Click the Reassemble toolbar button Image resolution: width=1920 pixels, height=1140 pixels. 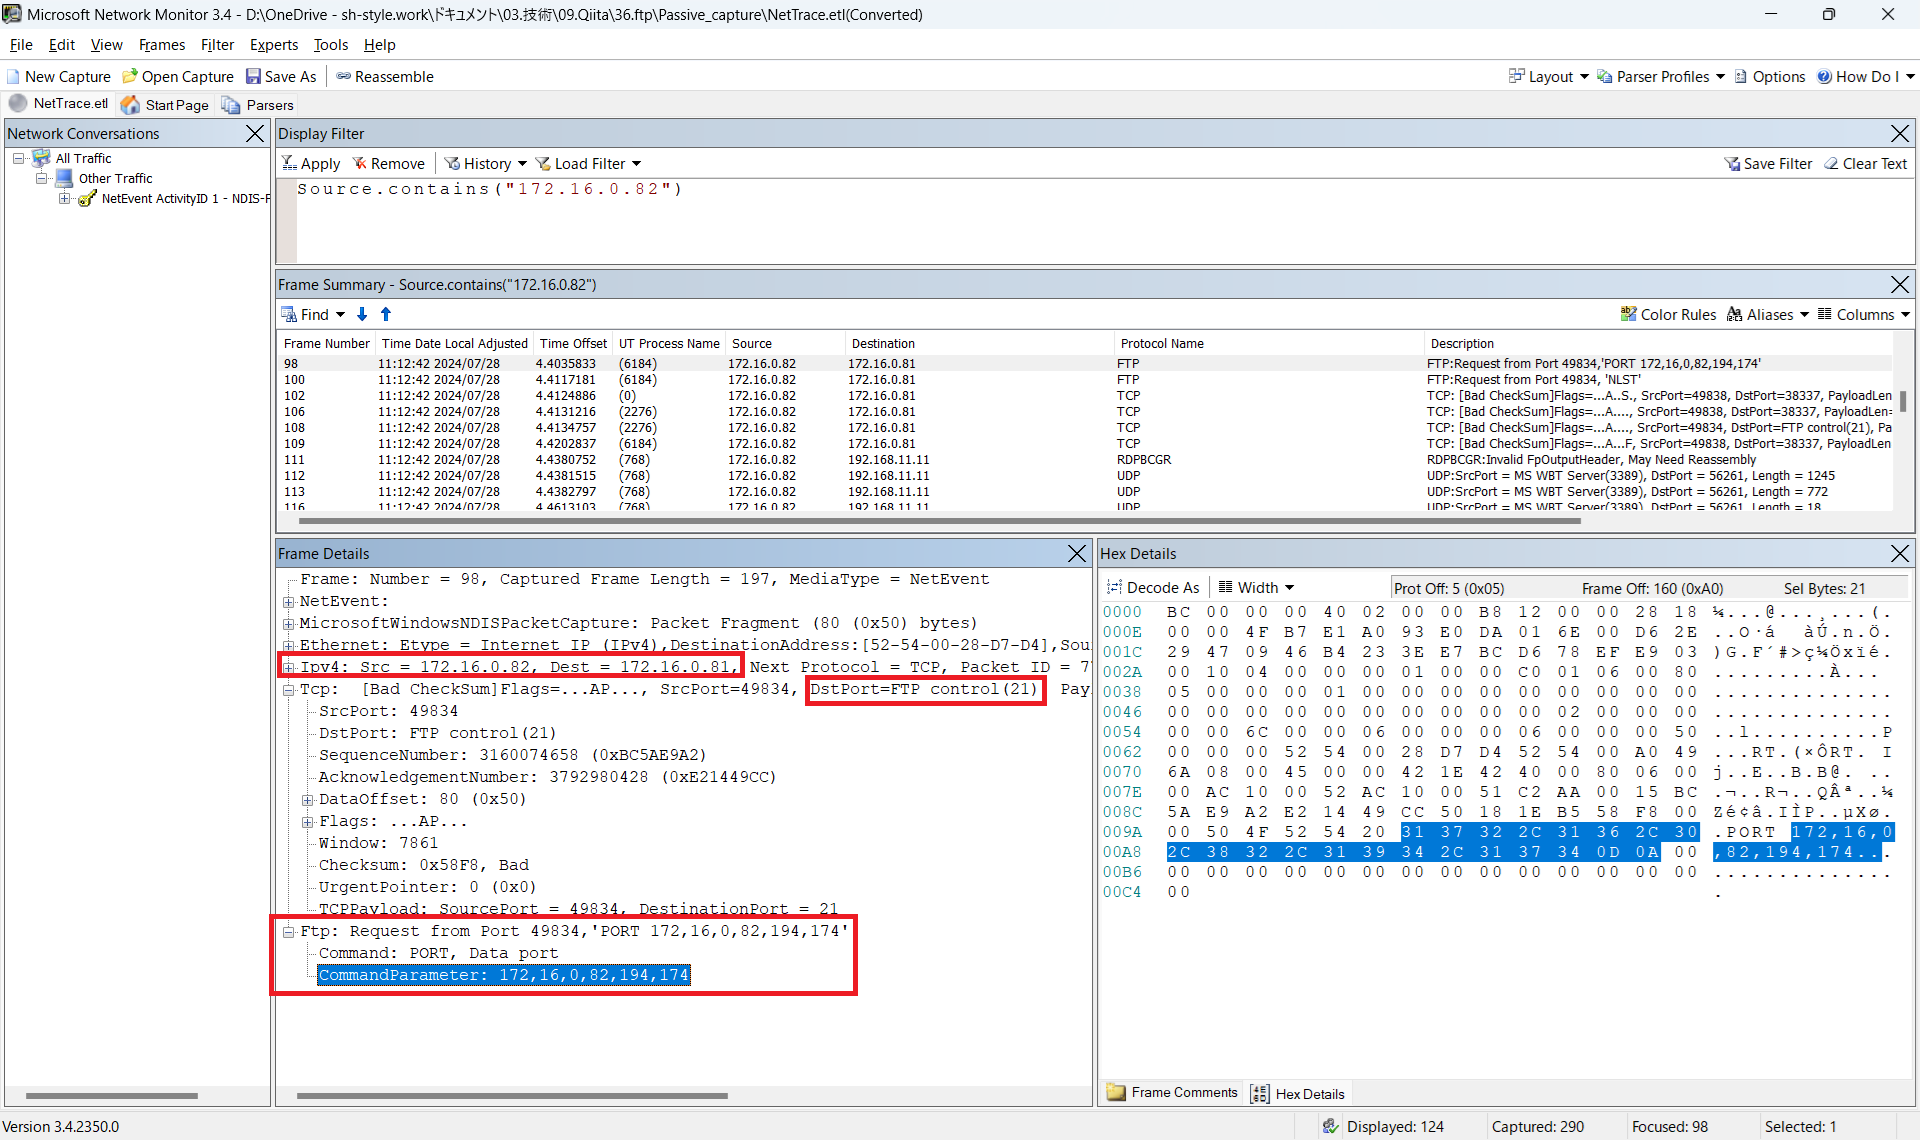(385, 77)
